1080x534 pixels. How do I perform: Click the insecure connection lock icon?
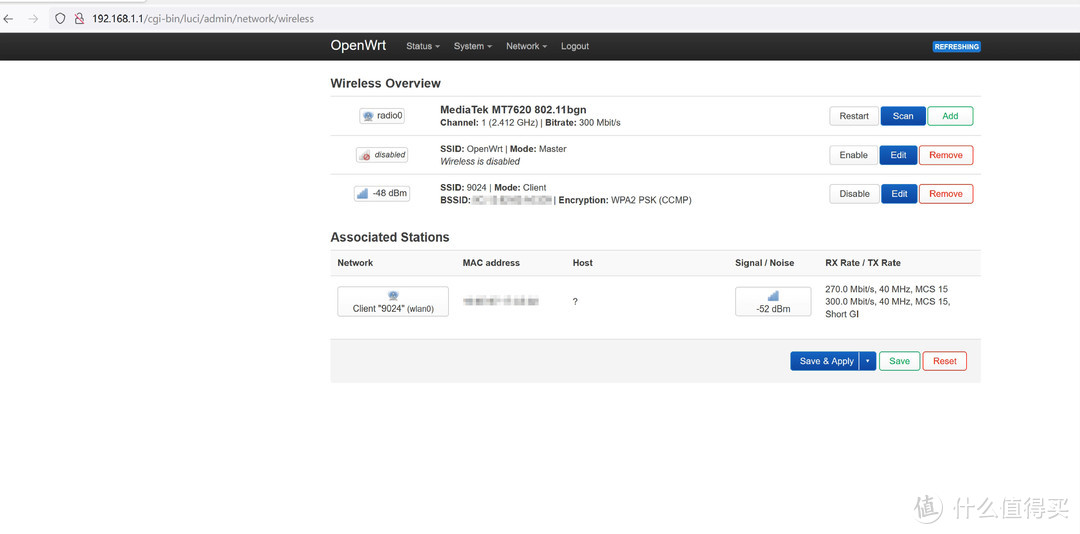coord(78,18)
